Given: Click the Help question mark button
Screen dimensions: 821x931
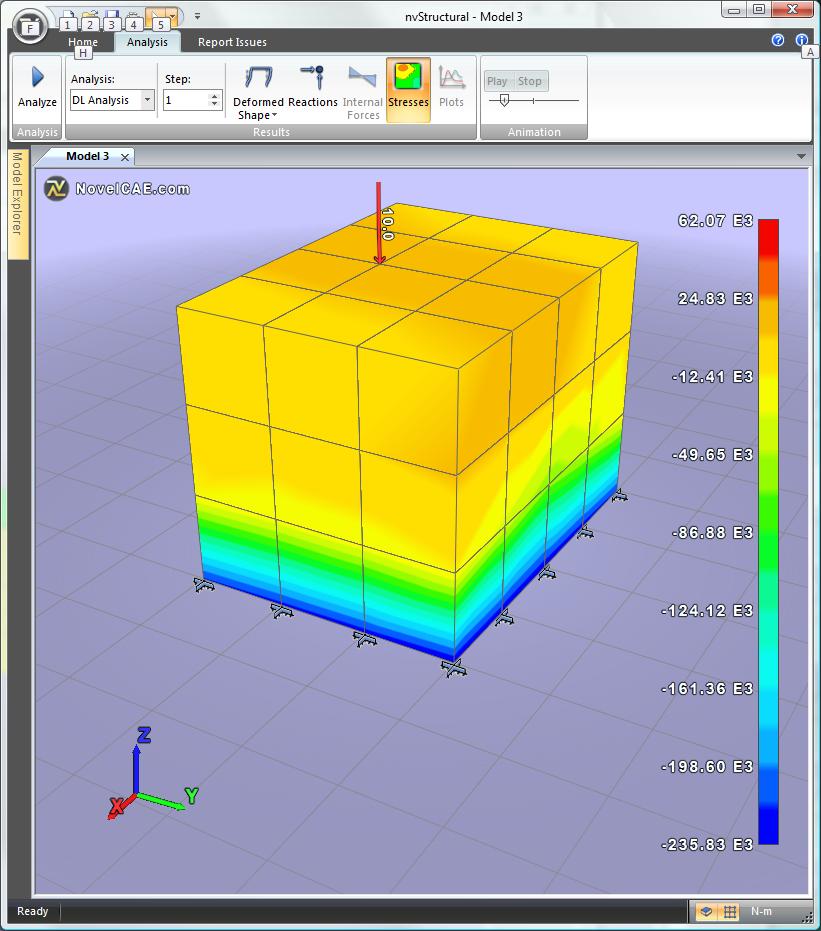Looking at the screenshot, I should tap(777, 41).
